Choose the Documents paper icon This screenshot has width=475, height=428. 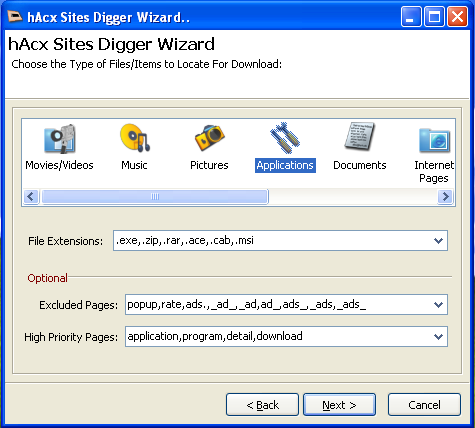tap(360, 136)
